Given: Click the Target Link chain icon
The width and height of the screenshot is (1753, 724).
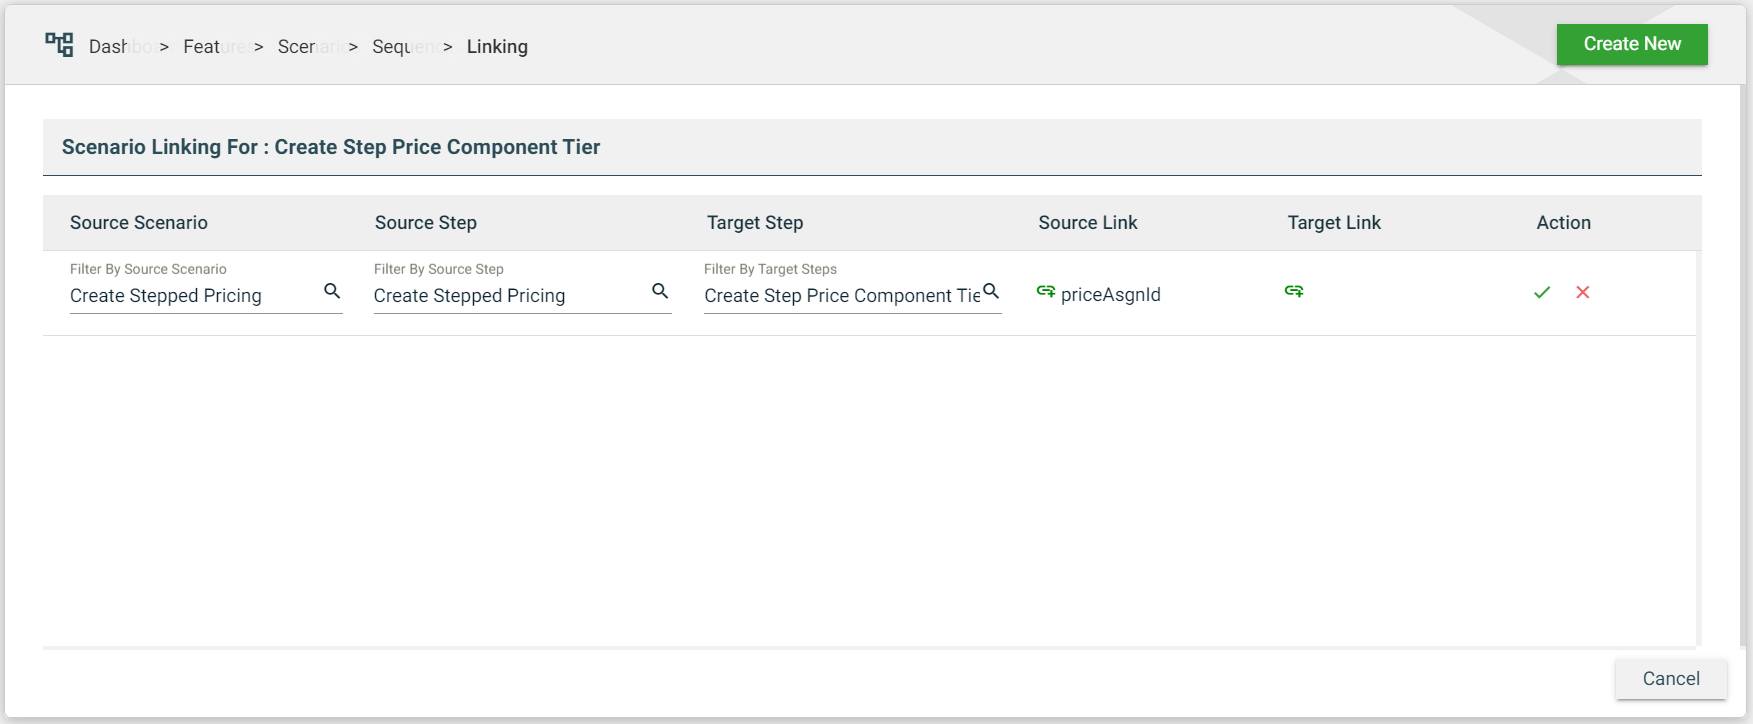Looking at the screenshot, I should [1294, 291].
